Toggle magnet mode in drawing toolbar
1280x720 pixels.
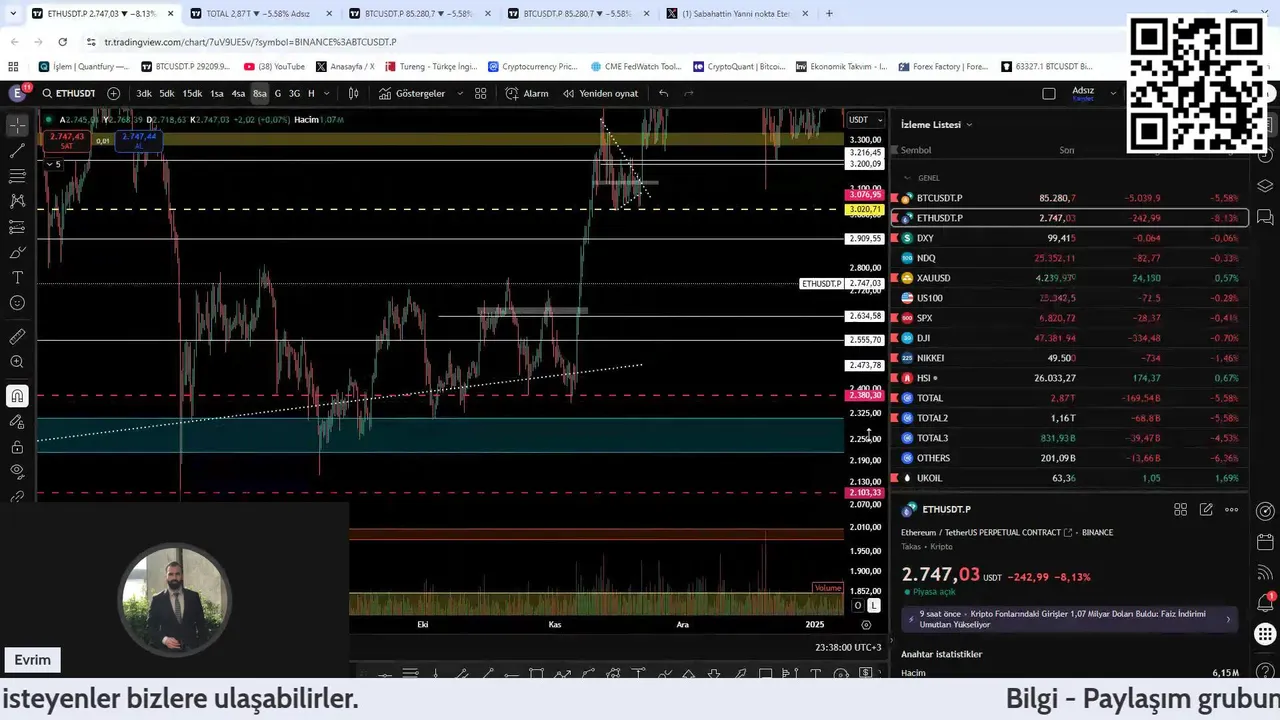[x=17, y=396]
